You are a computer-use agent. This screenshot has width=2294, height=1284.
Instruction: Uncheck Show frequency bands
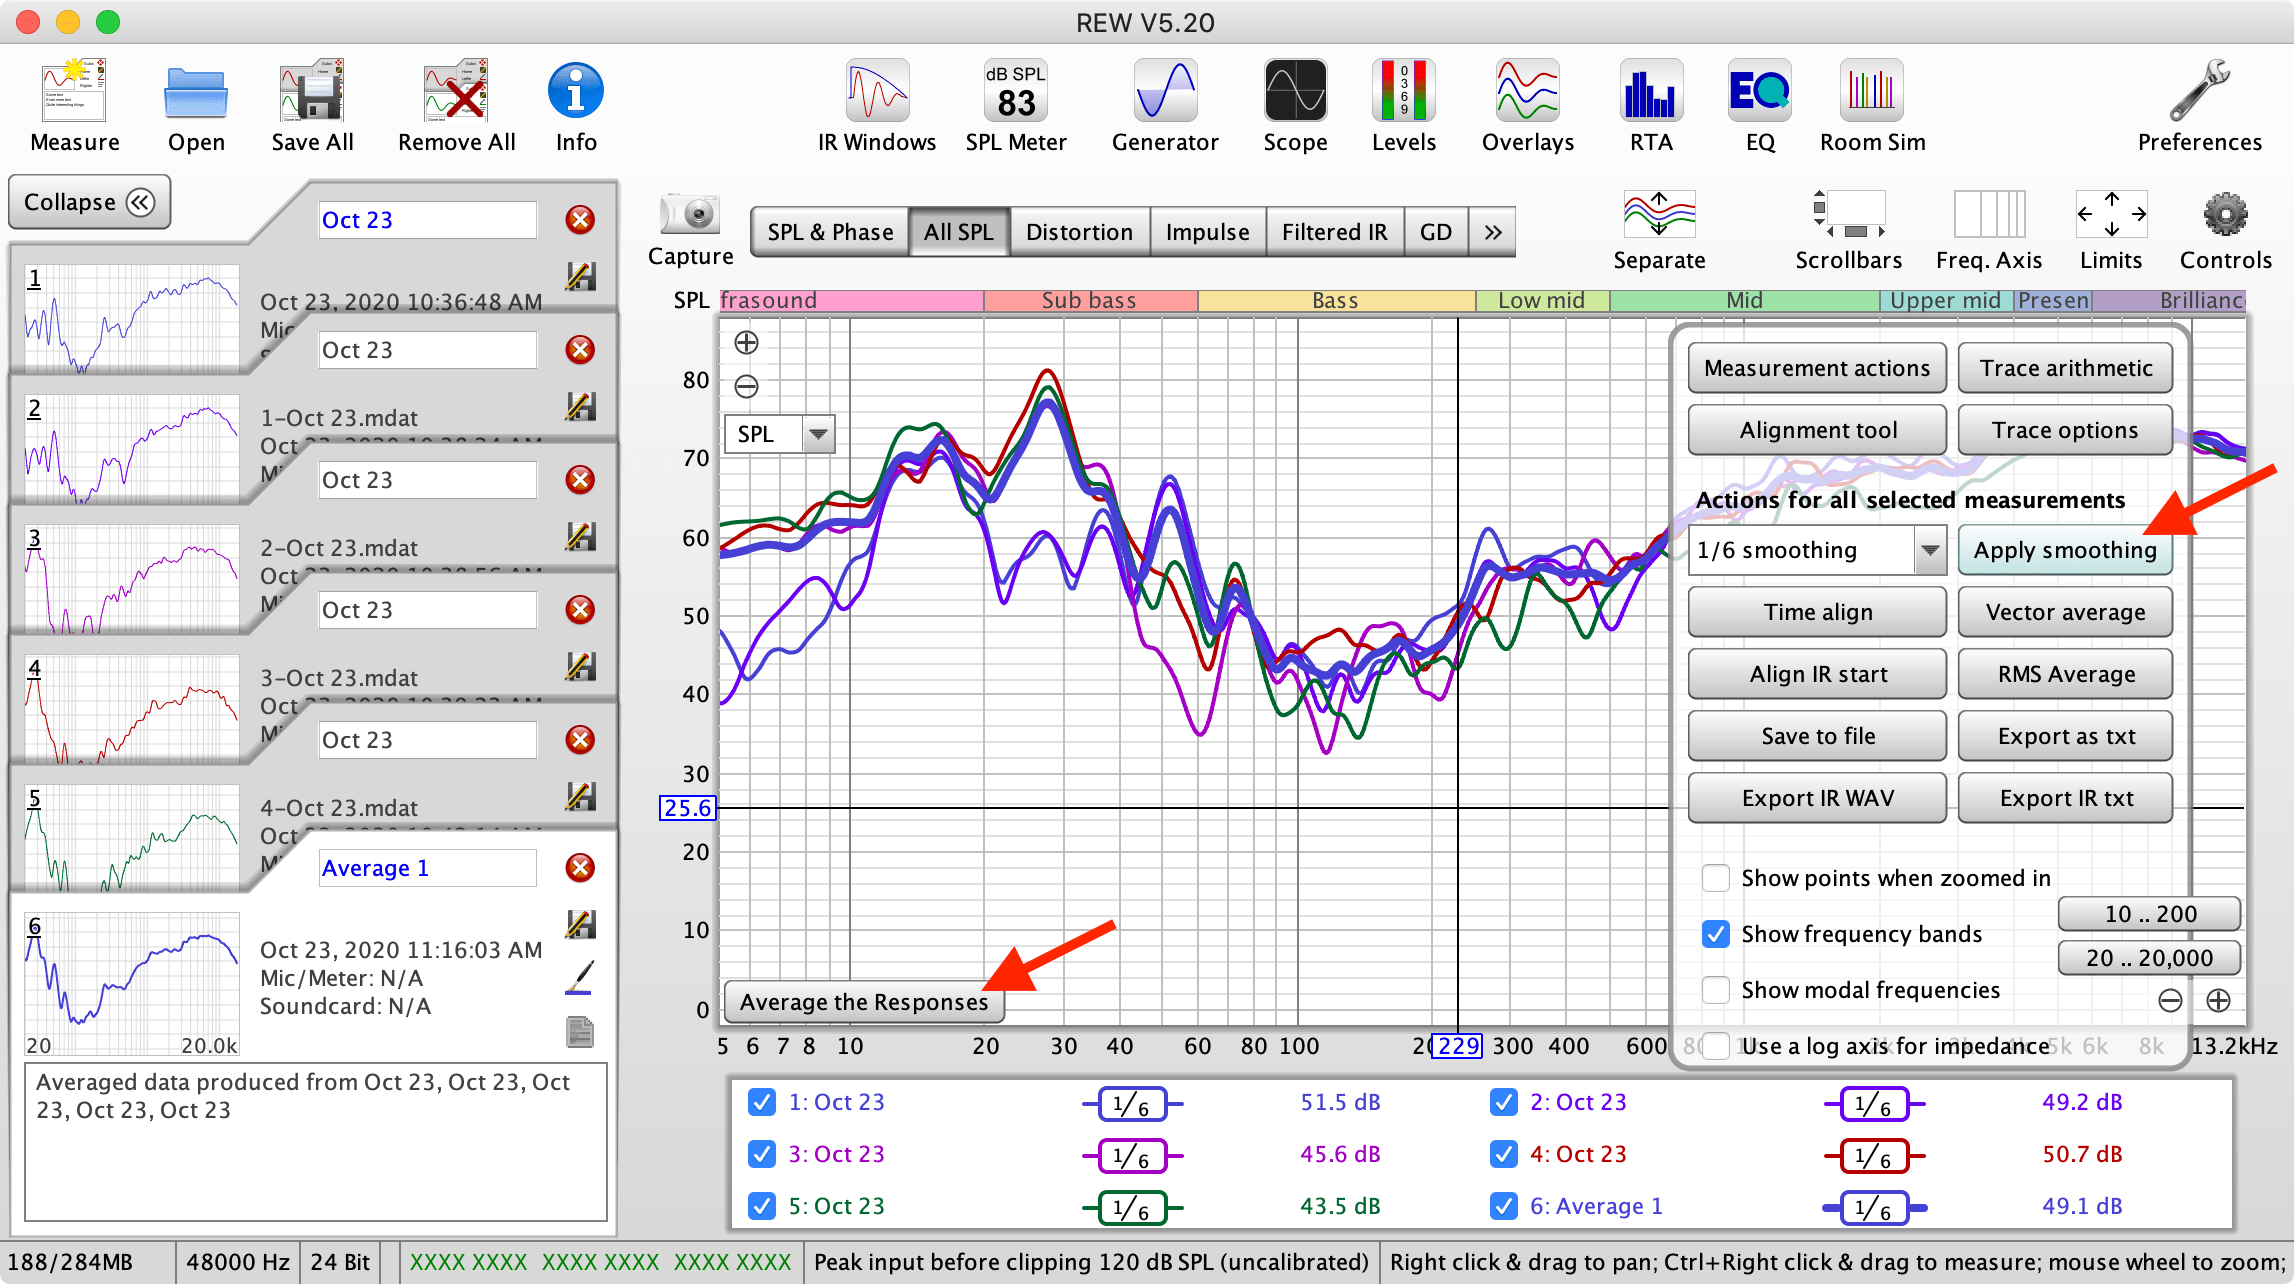[1716, 934]
